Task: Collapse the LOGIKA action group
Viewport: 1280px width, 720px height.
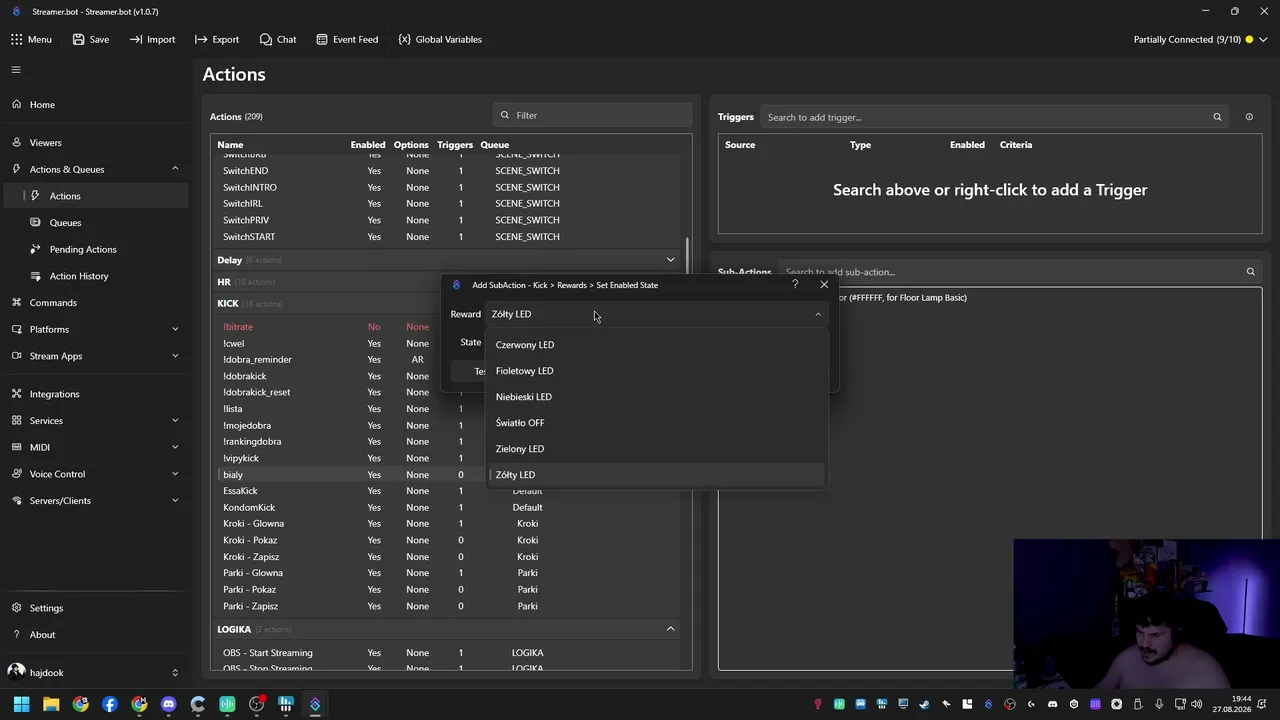Action: 671,629
